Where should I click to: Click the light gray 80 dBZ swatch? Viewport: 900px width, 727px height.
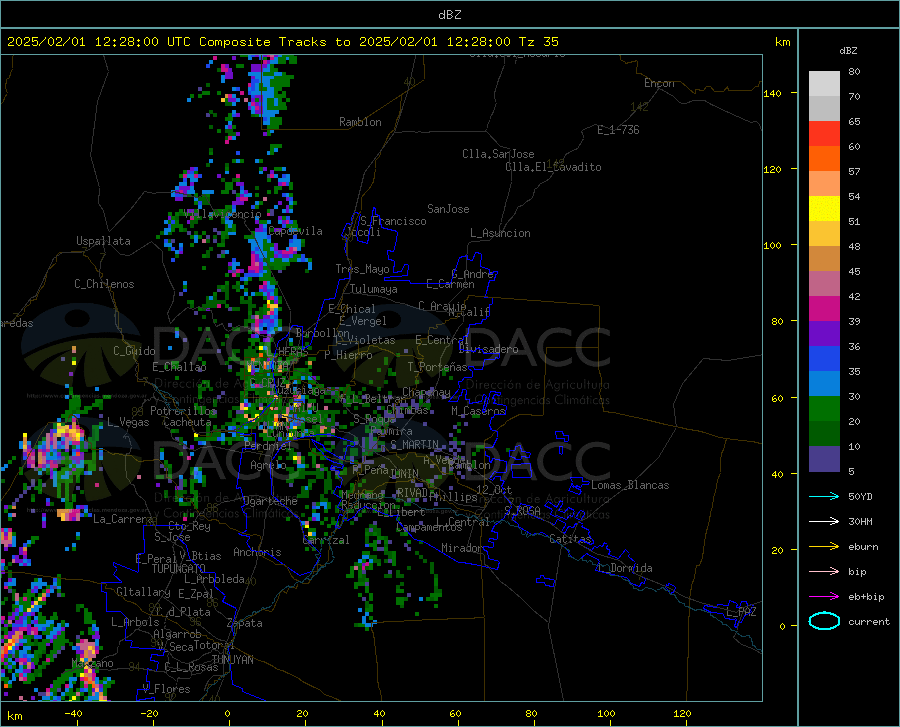(x=824, y=84)
